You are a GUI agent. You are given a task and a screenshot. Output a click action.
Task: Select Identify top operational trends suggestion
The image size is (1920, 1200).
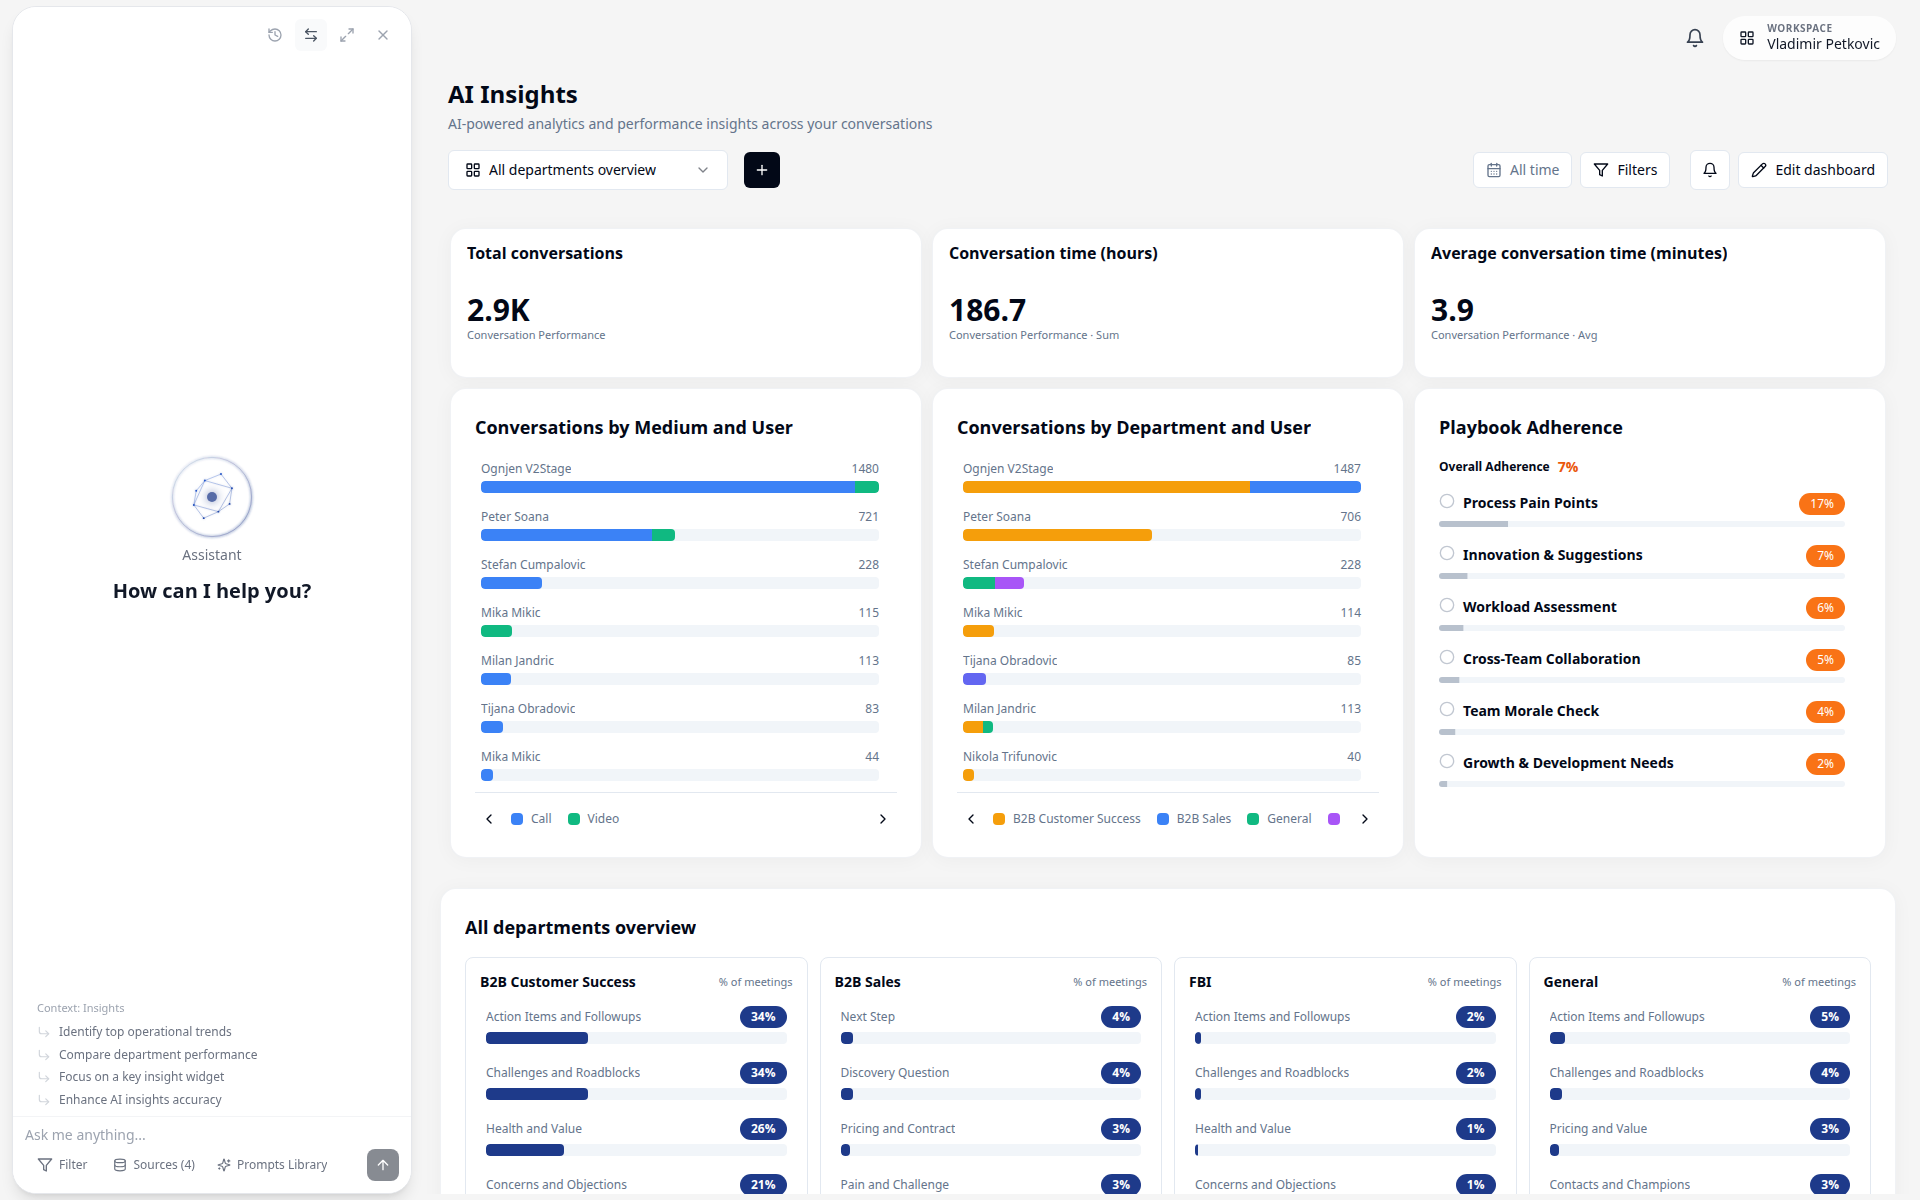coord(145,1032)
